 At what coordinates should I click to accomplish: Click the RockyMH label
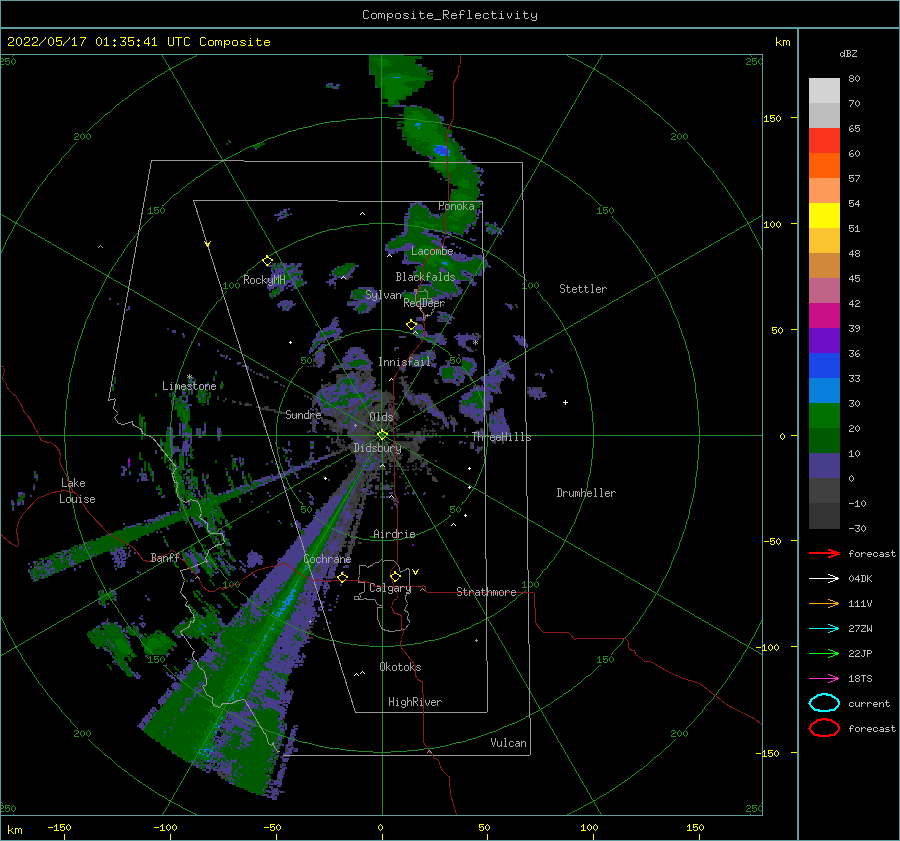[x=264, y=280]
